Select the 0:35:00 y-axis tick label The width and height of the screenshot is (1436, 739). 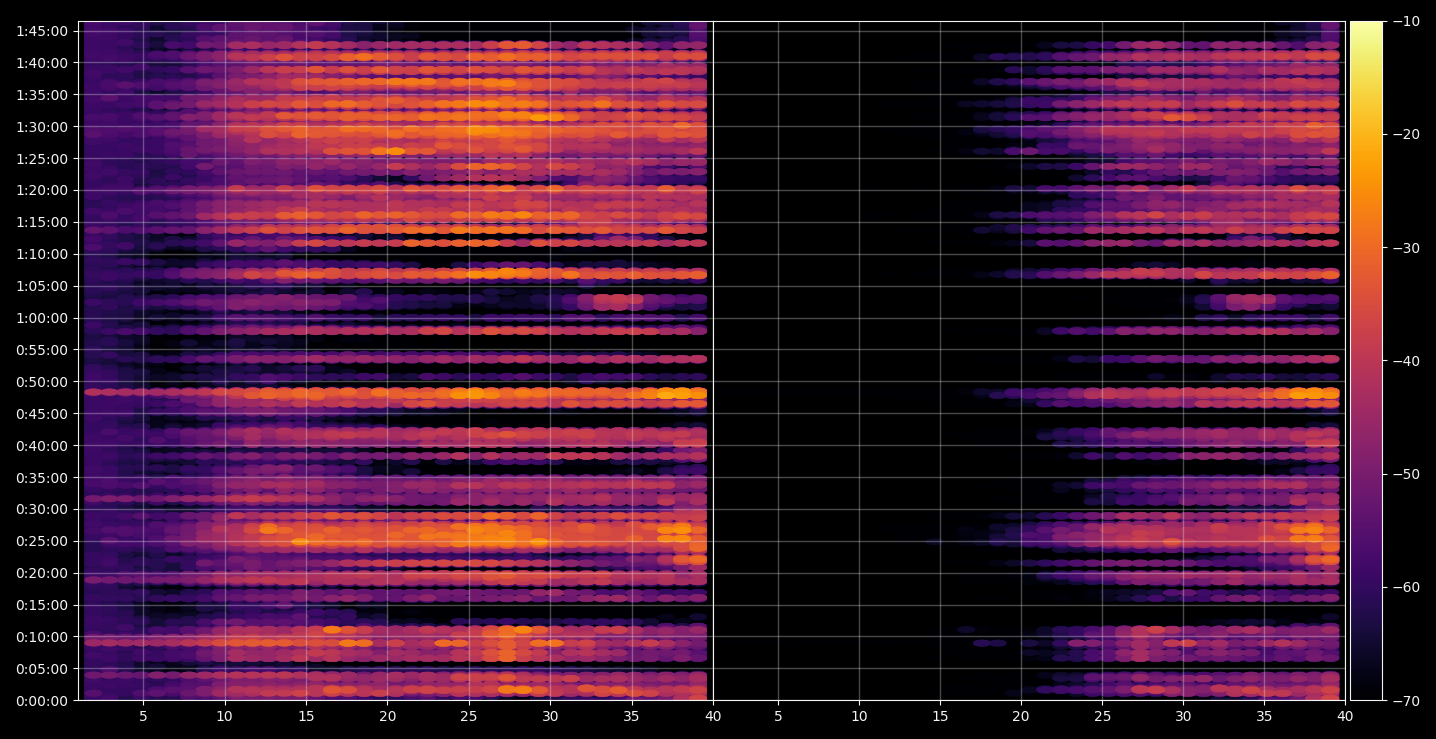tap(42, 478)
